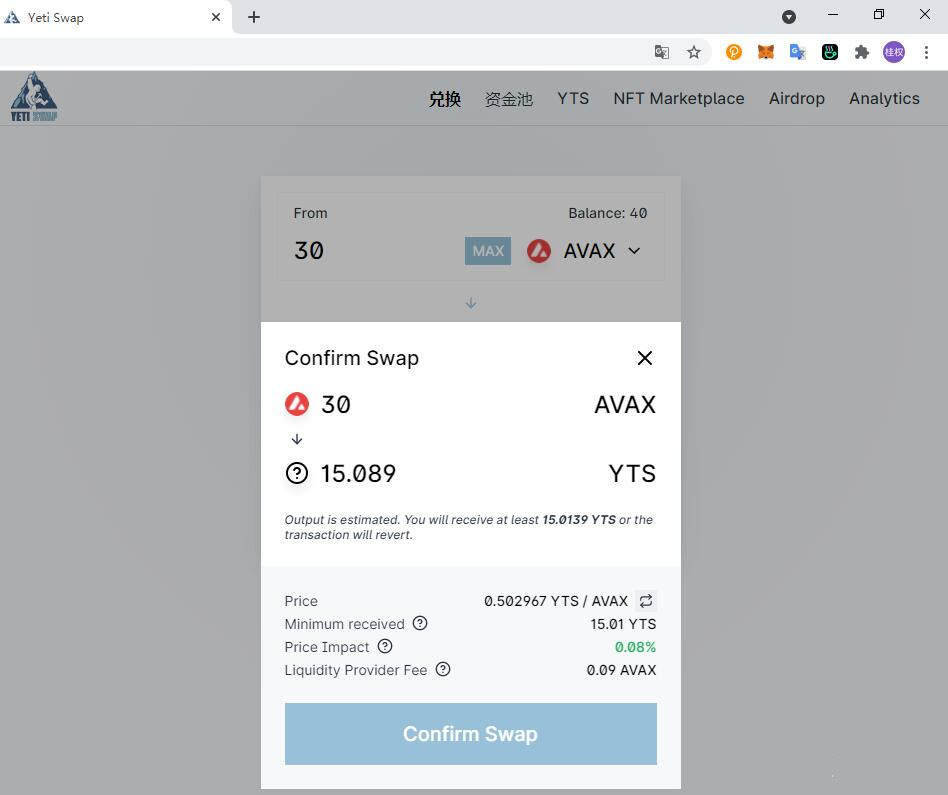Open the Airdrop page
948x795 pixels.
[x=797, y=99]
